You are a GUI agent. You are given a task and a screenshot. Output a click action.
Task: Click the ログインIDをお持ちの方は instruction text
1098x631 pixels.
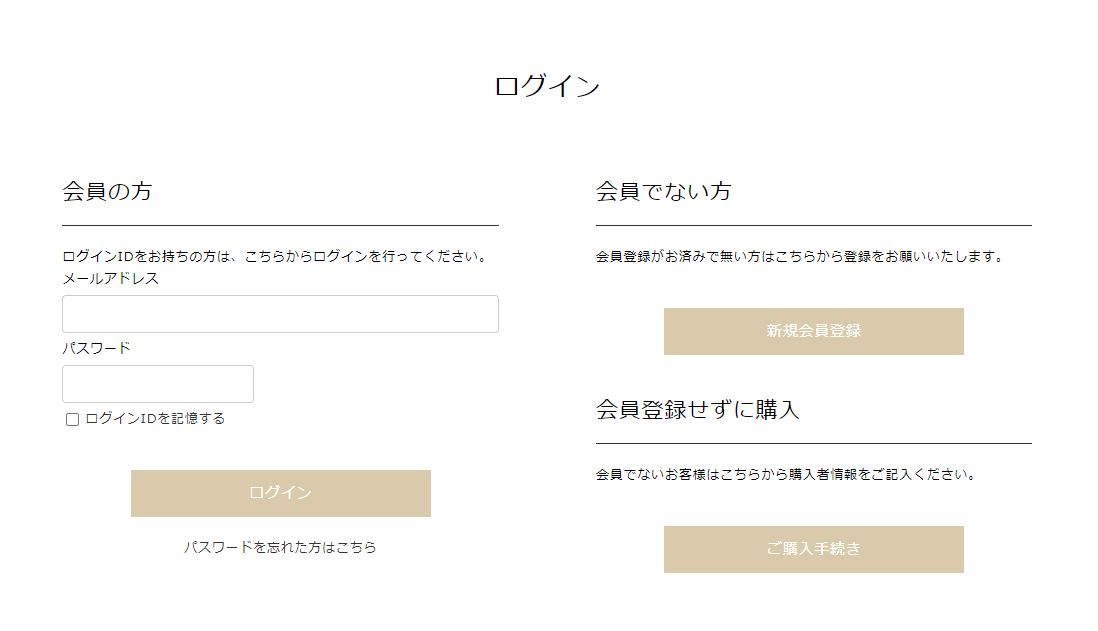point(274,257)
